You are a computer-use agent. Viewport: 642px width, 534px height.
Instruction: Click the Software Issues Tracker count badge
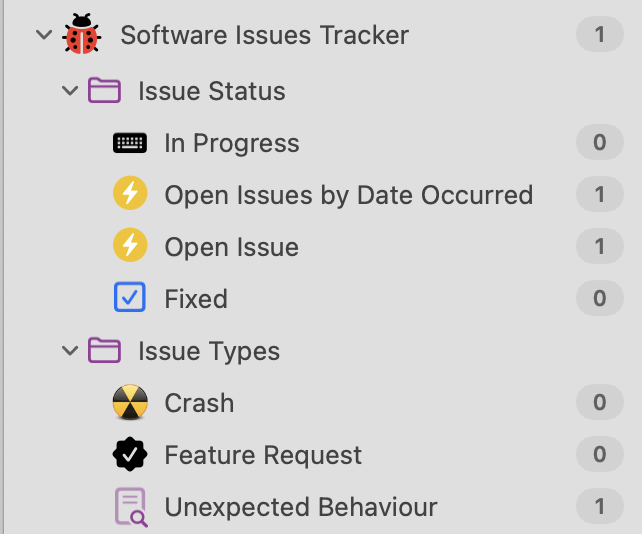coord(600,35)
